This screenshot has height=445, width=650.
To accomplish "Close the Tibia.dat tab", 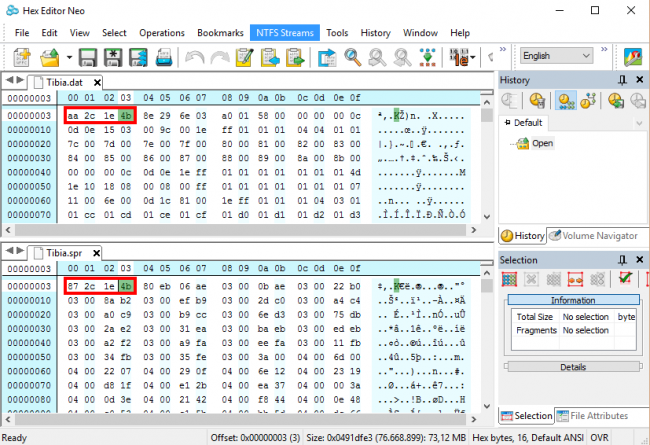I will [97, 83].
